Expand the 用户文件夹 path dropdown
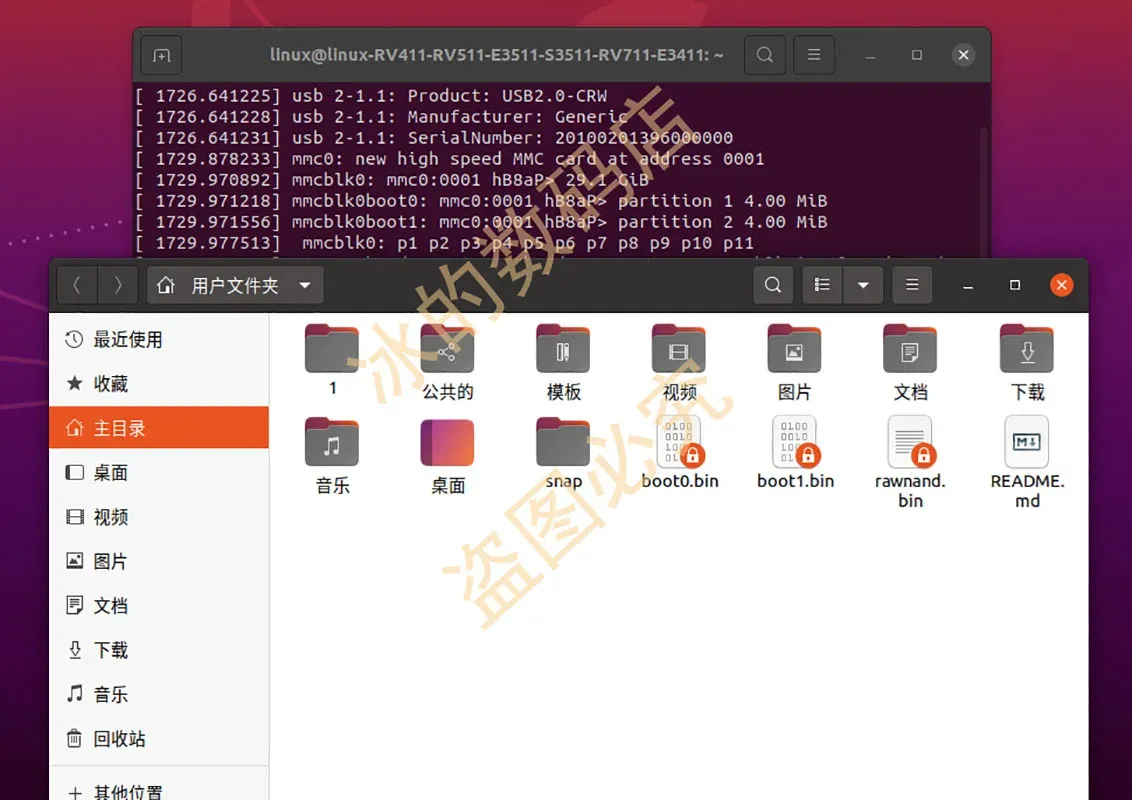Viewport: 1132px width, 800px height. point(305,286)
